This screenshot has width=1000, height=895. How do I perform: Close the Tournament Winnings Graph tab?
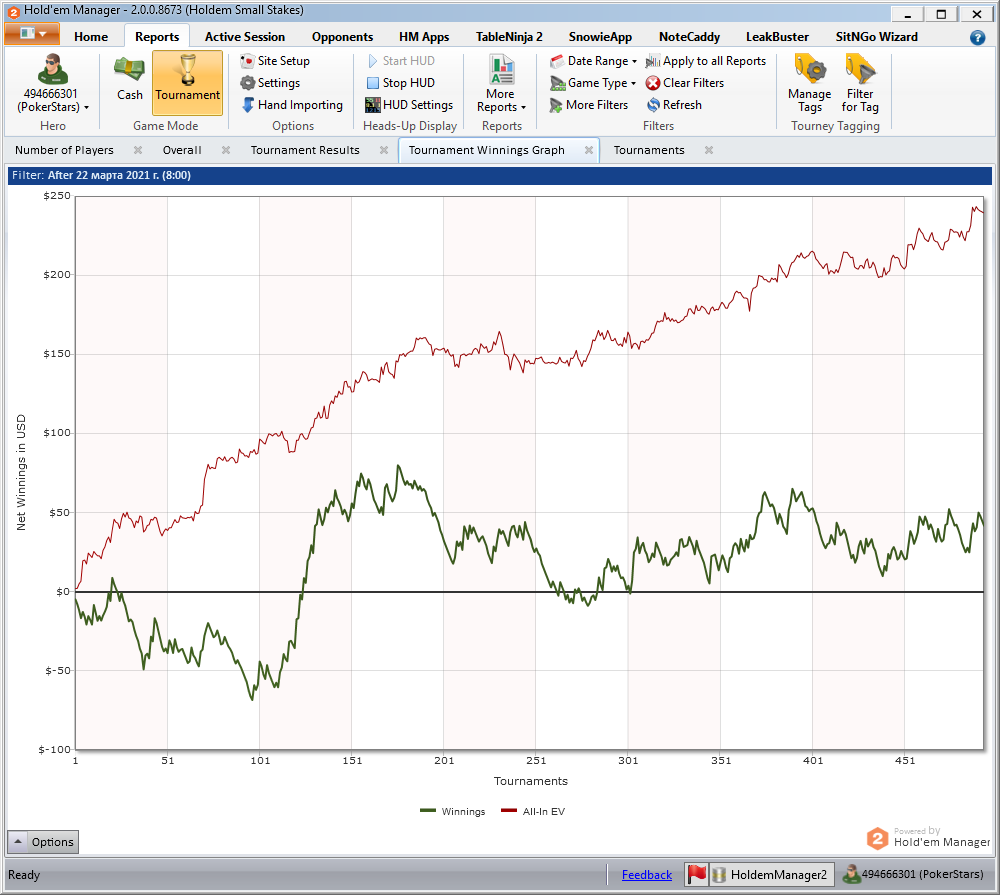coord(589,151)
